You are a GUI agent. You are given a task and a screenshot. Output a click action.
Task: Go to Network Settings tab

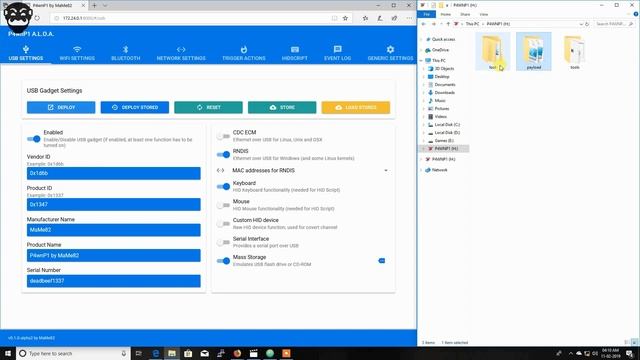[181, 53]
